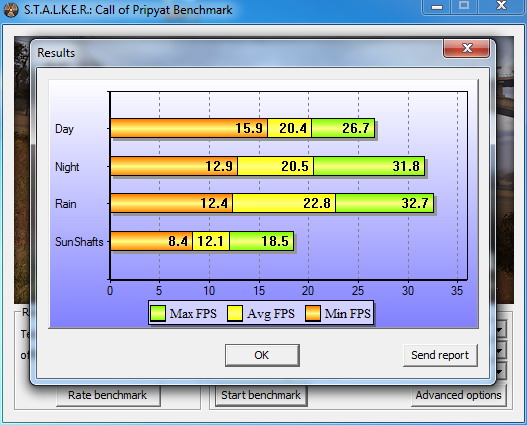Open the middle partially hidden dropdown arrow
This screenshot has height=425, width=527.
point(500,351)
